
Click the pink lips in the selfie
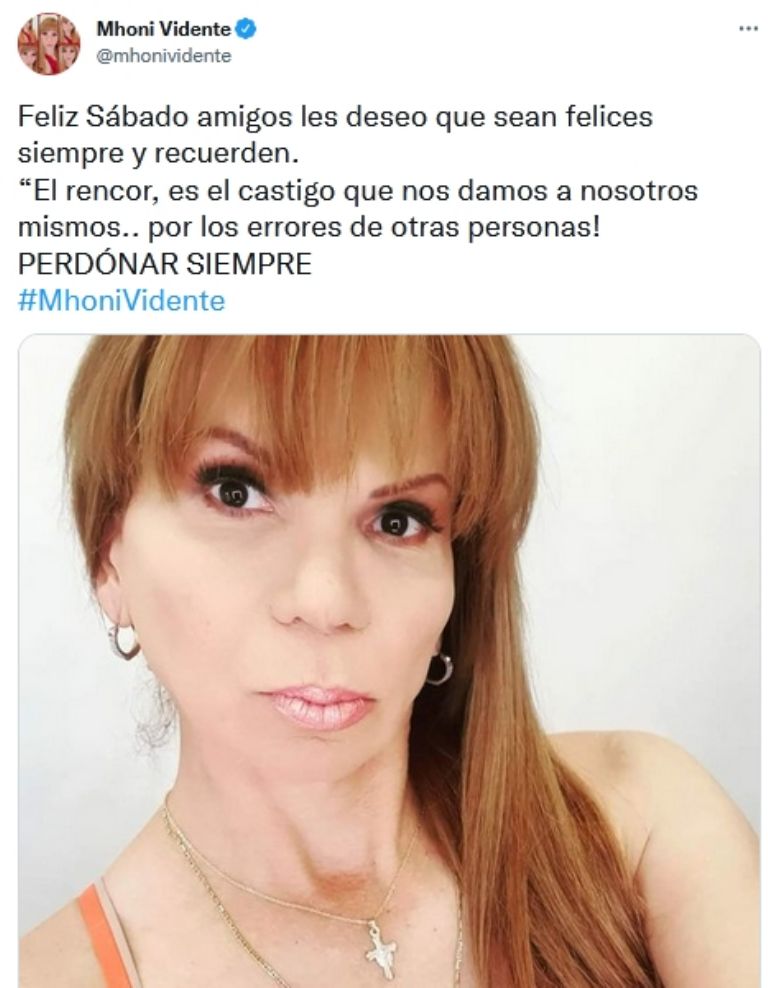[319, 708]
